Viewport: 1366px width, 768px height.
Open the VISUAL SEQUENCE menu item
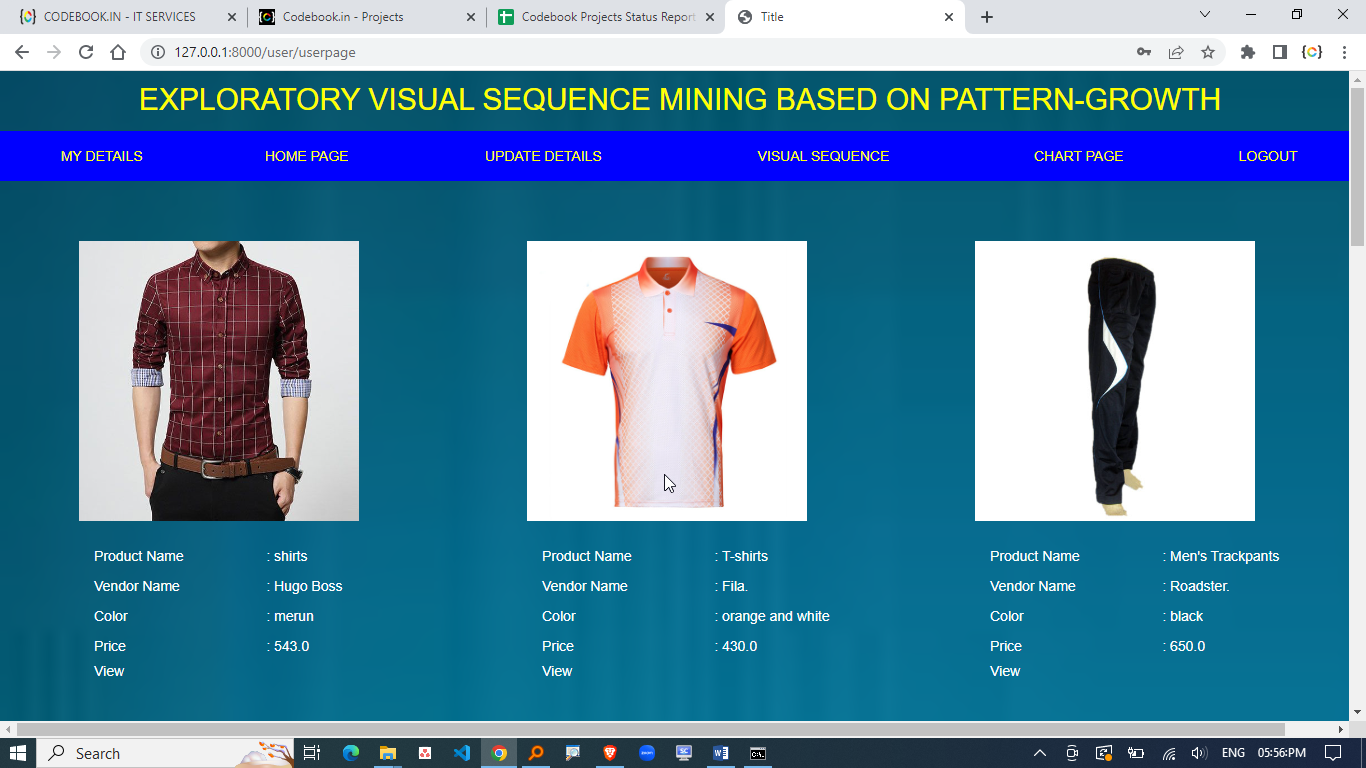coord(823,156)
